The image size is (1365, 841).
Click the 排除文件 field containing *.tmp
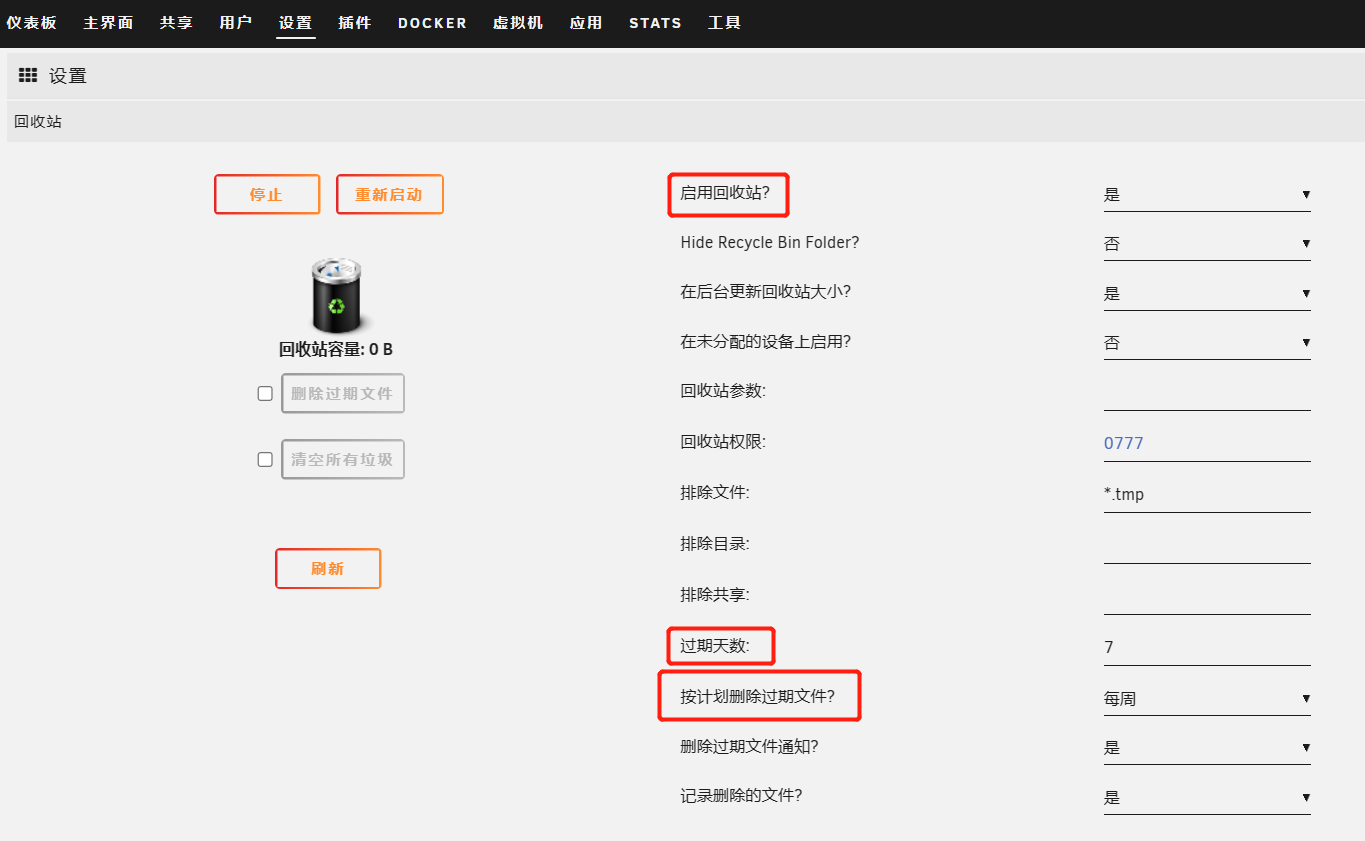point(1206,494)
